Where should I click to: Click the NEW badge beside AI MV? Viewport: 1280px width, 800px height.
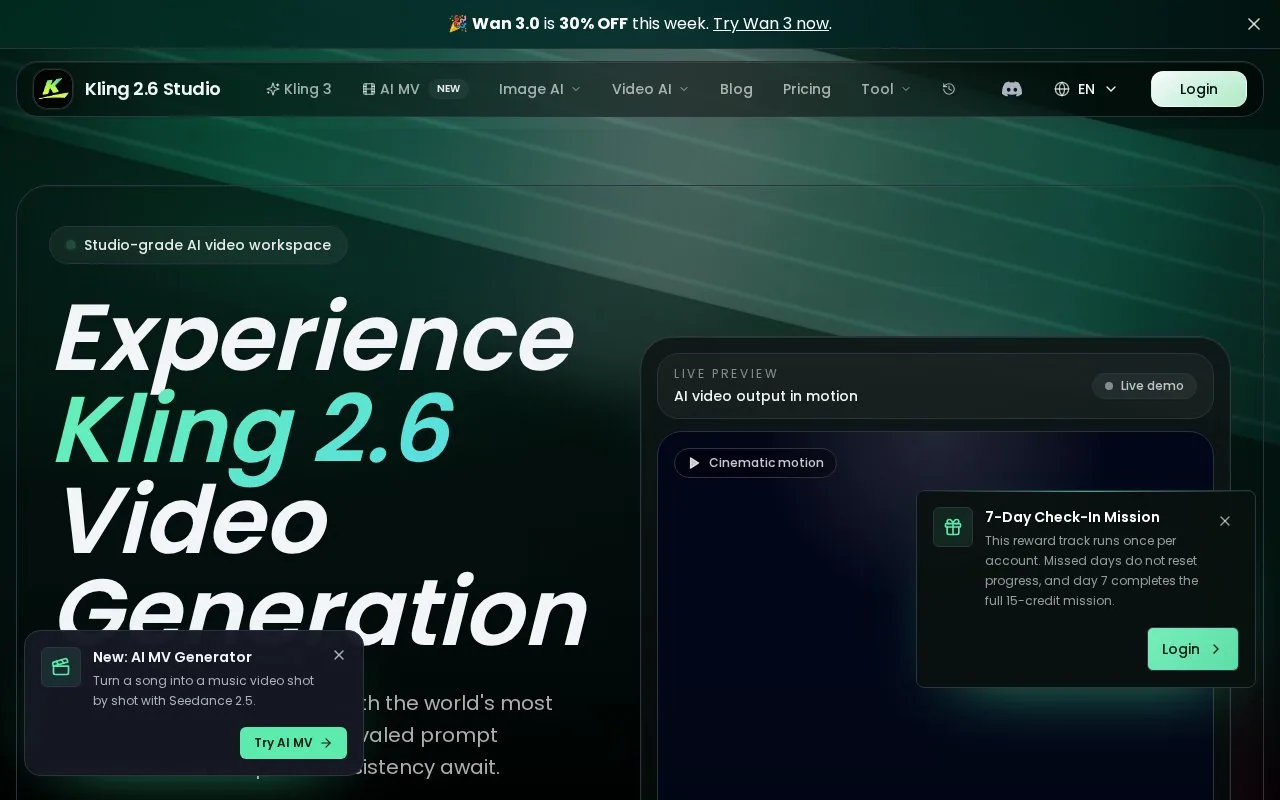click(x=449, y=89)
